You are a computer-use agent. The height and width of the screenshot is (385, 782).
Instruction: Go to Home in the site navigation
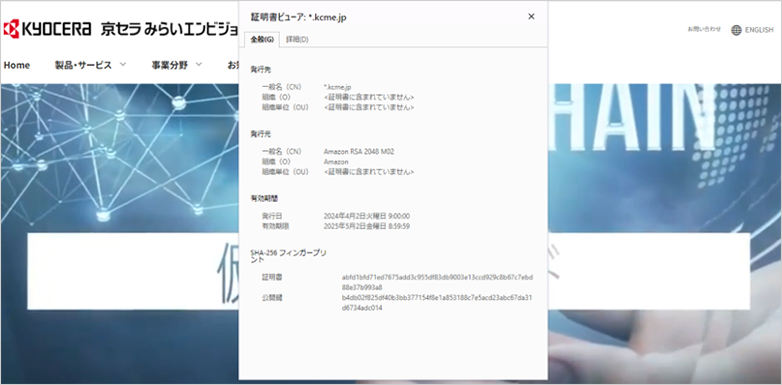pyautogui.click(x=16, y=65)
